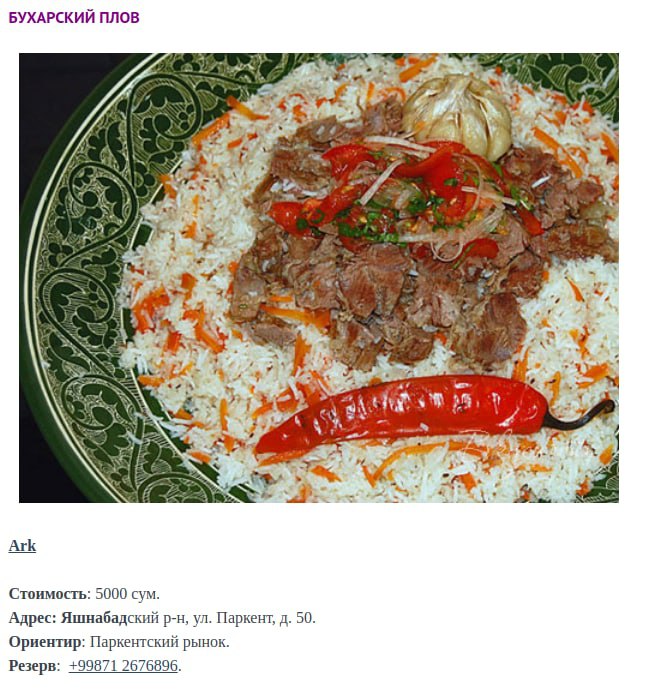Open the Bukhara plov dish photo

click(319, 278)
